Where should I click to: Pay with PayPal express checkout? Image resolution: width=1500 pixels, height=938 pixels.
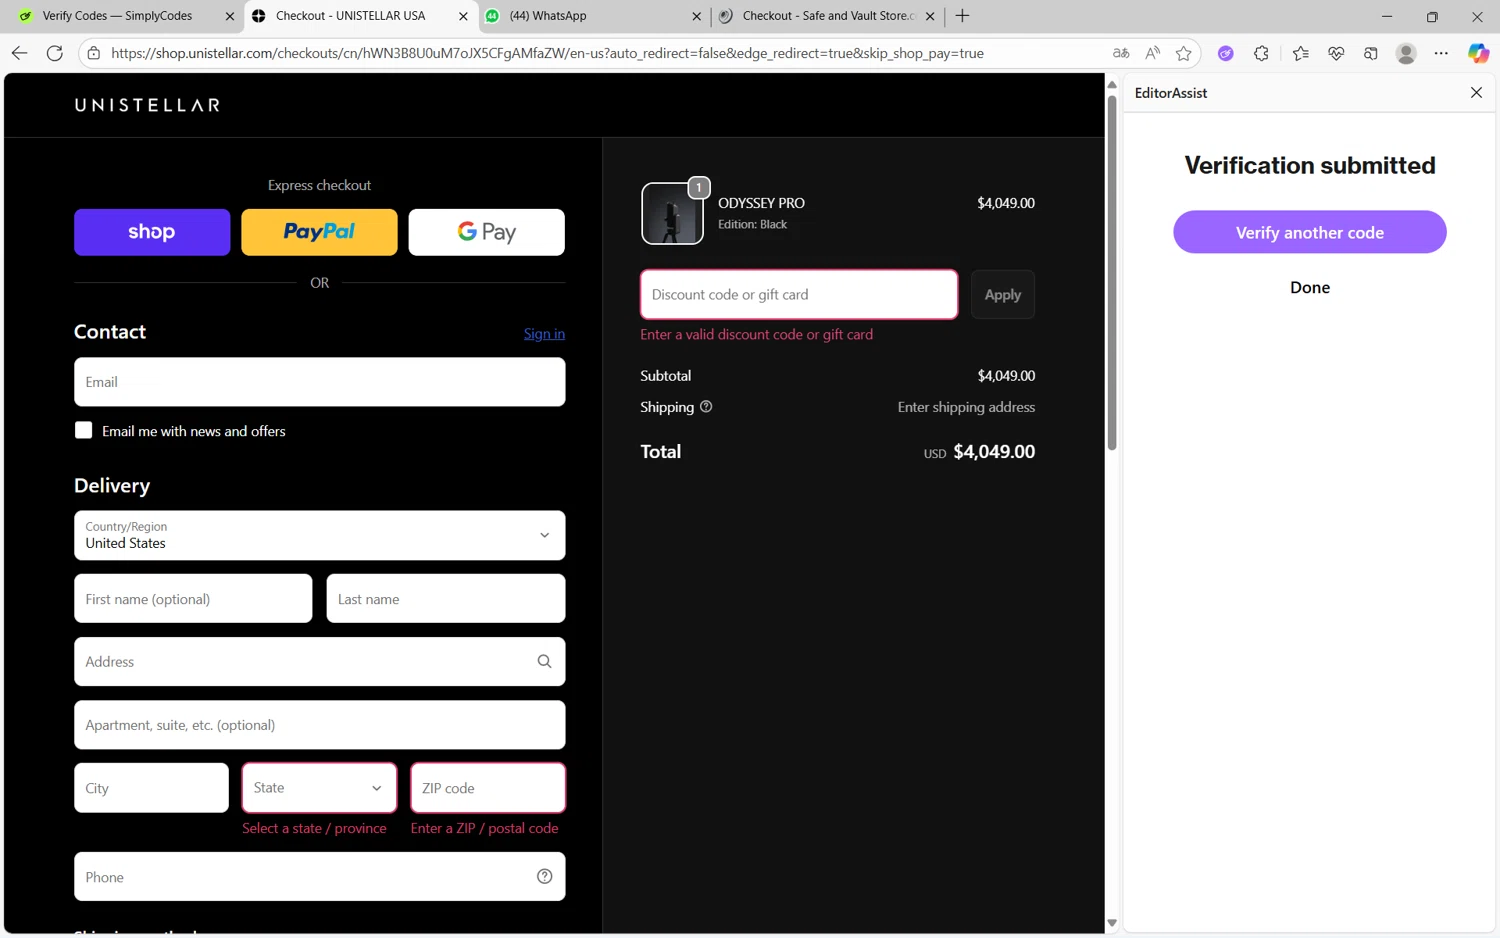coord(319,232)
